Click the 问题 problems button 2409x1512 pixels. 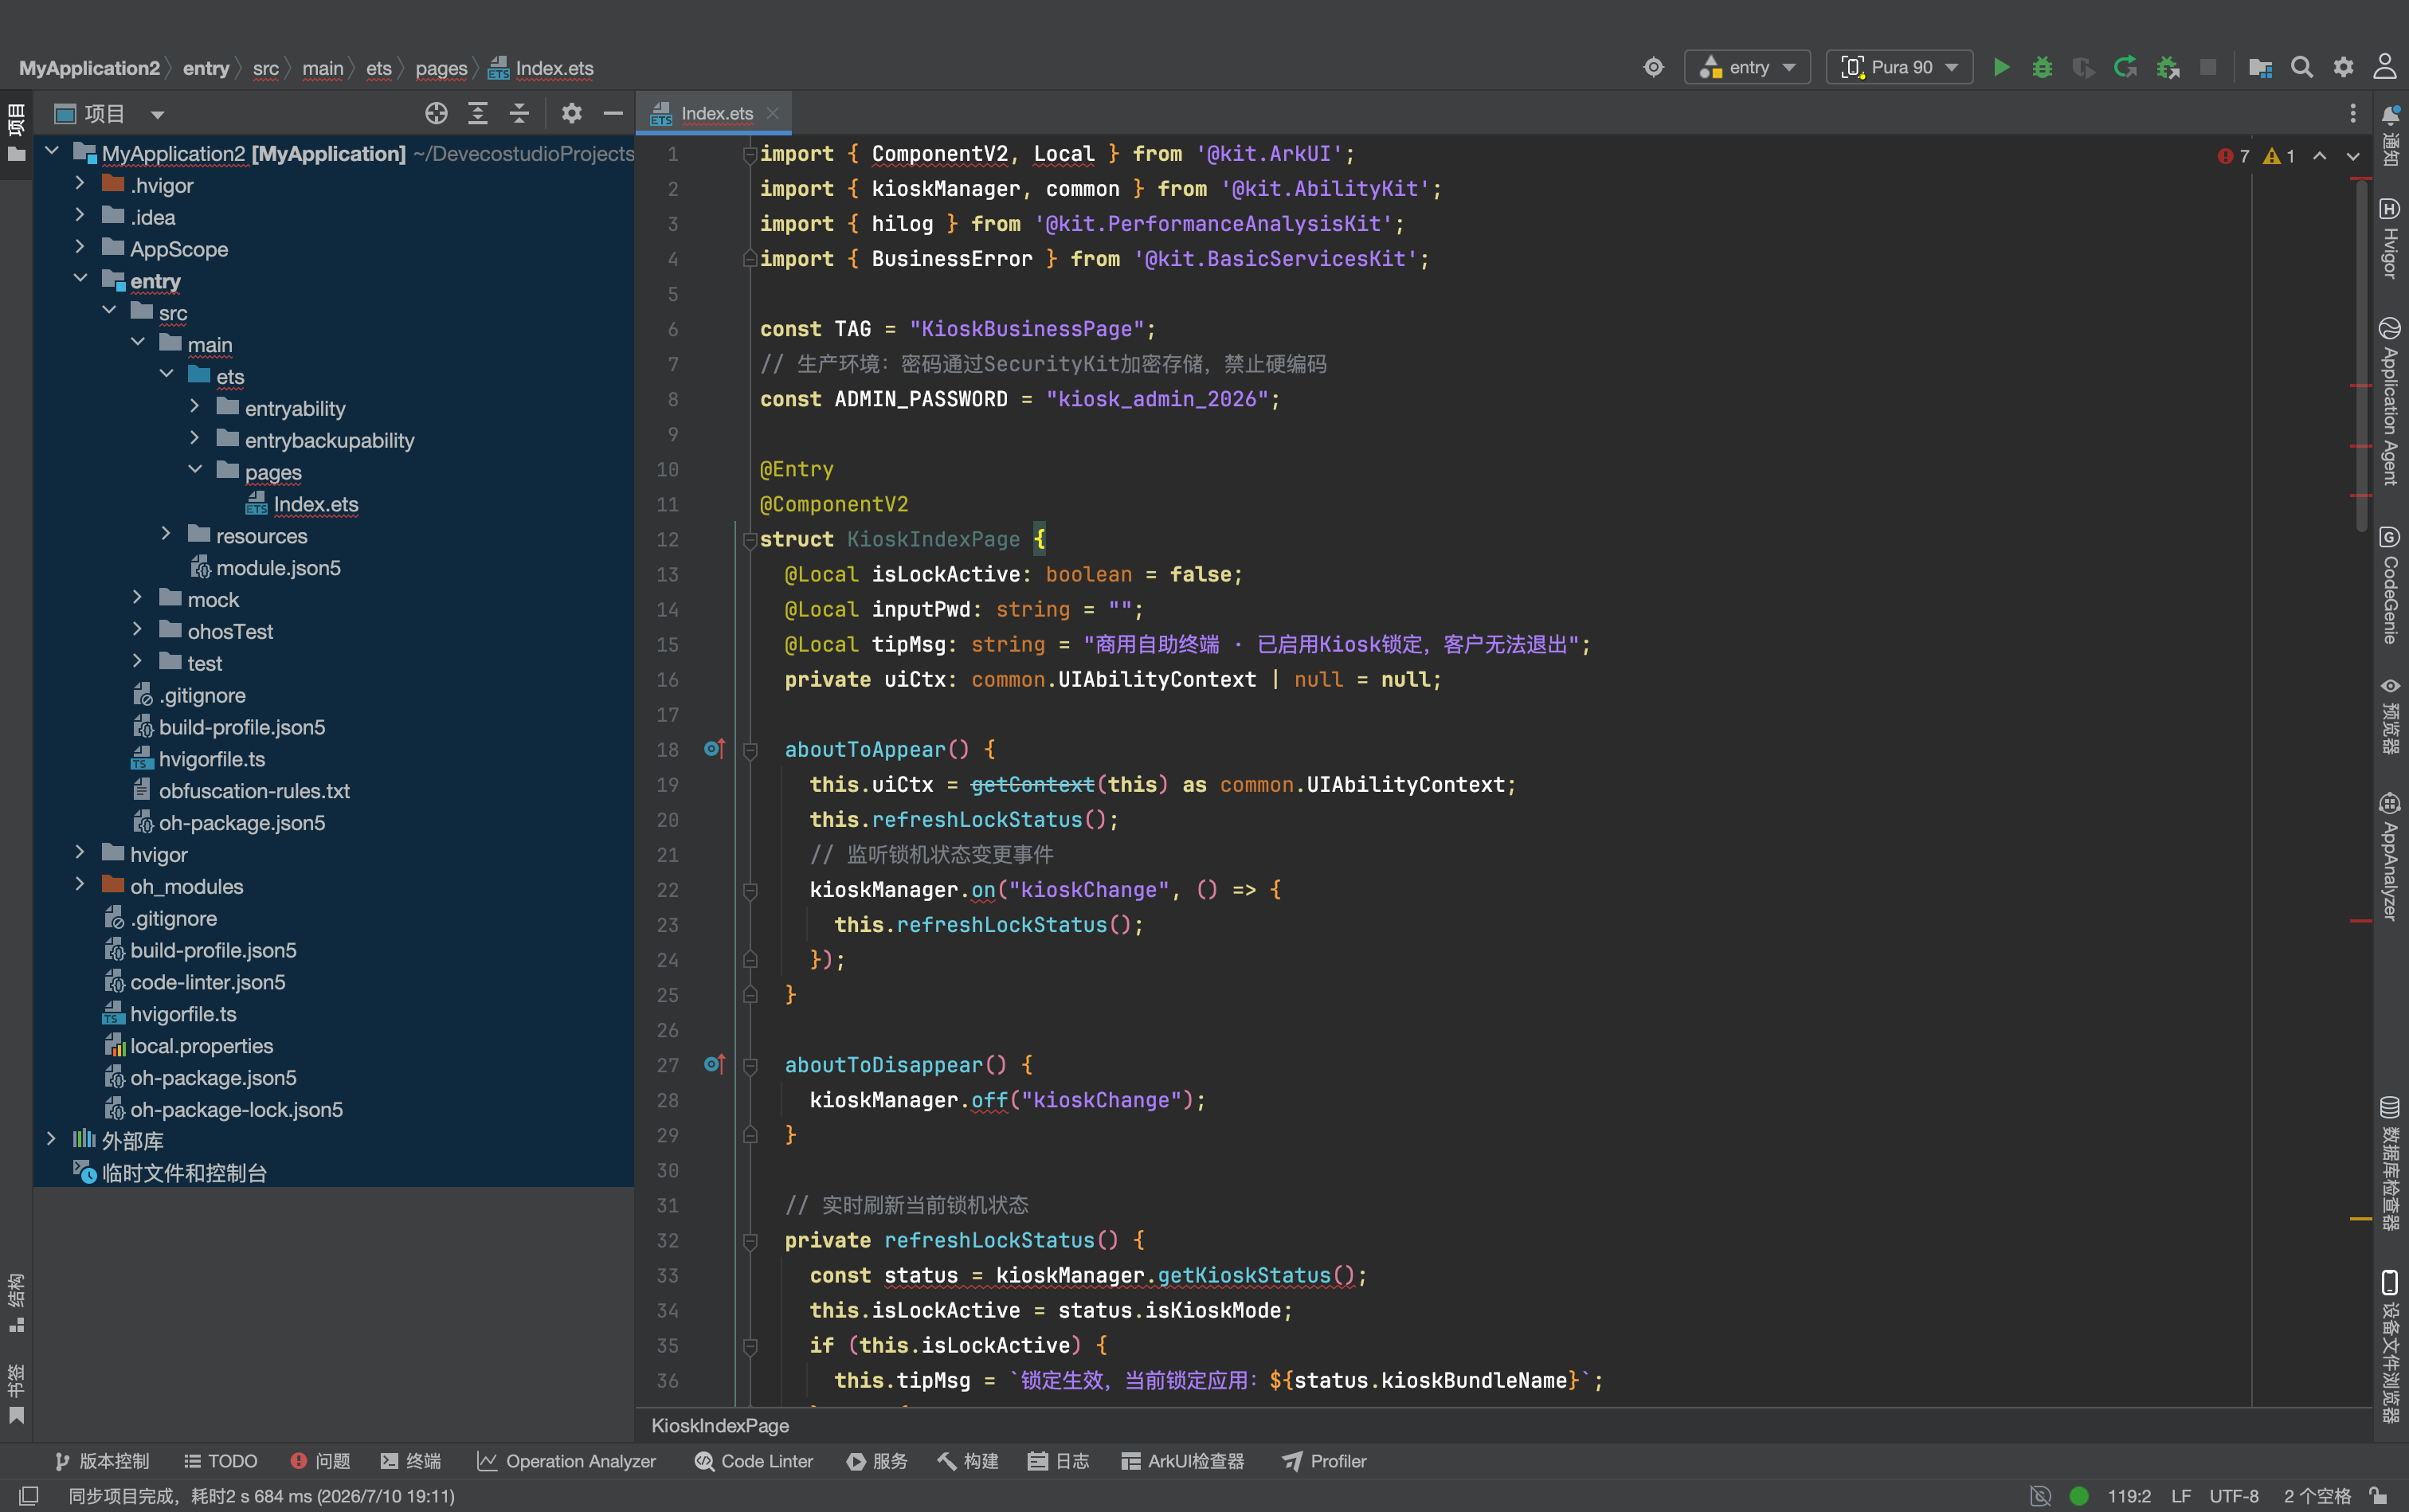click(320, 1461)
